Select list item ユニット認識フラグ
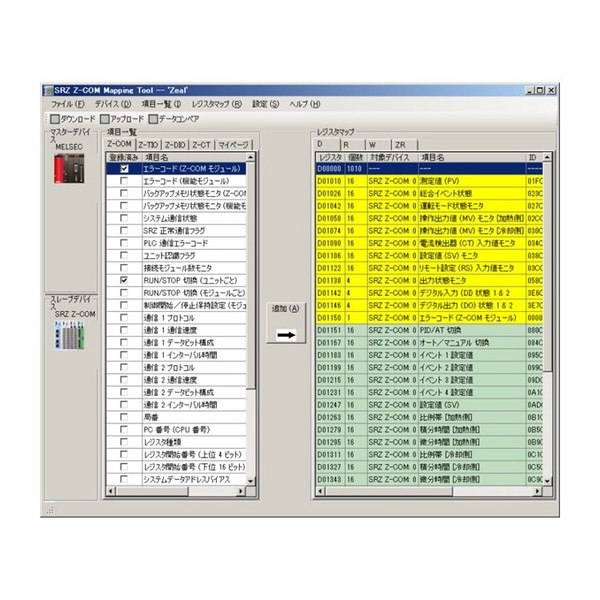600x600 pixels. [x=176, y=256]
